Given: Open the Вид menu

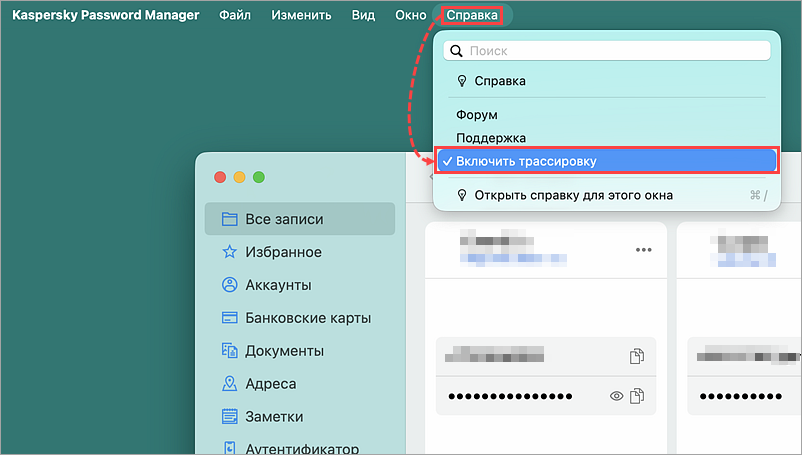Looking at the screenshot, I should (363, 15).
